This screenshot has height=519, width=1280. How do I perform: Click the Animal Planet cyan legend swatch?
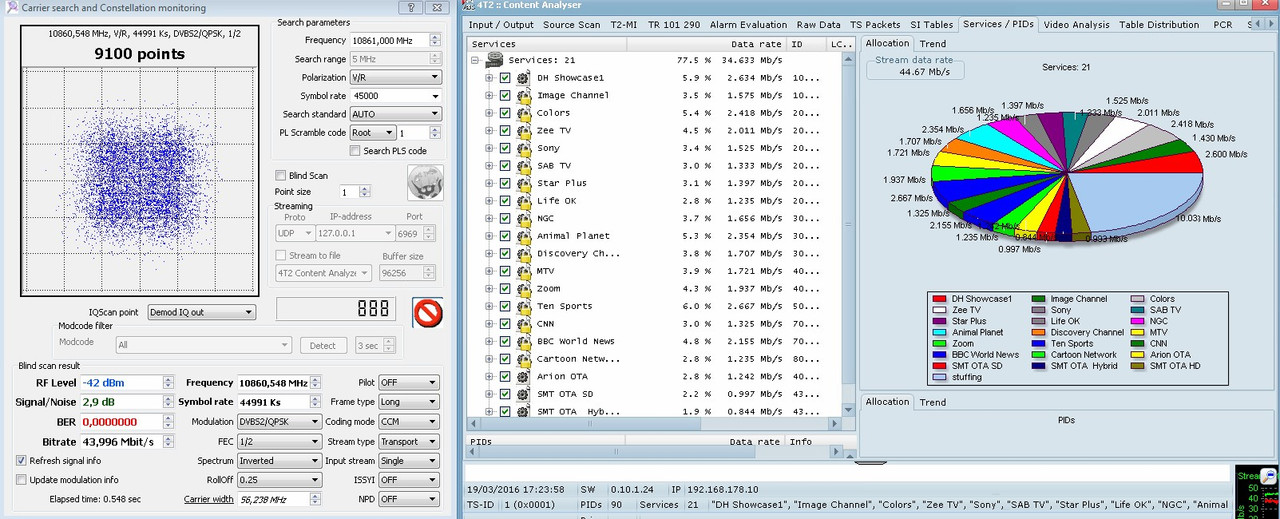coord(940,332)
